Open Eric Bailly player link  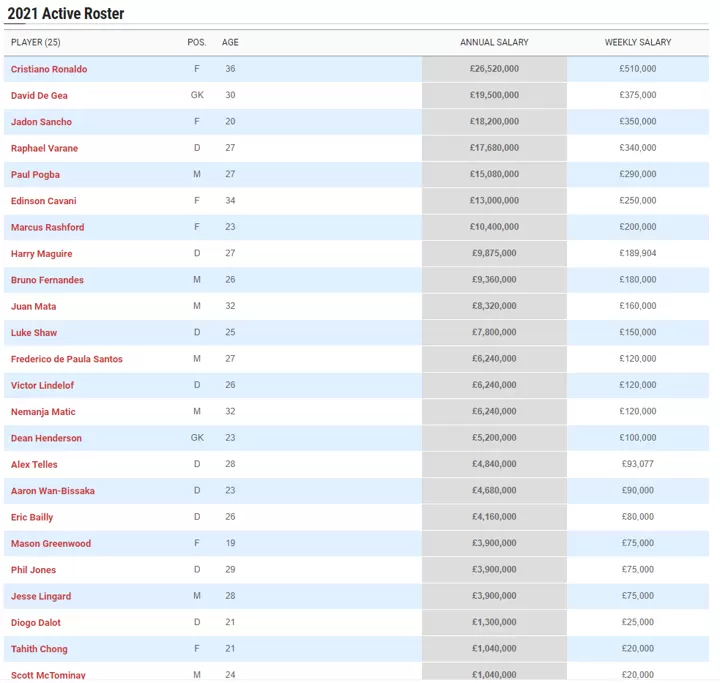[x=32, y=517]
